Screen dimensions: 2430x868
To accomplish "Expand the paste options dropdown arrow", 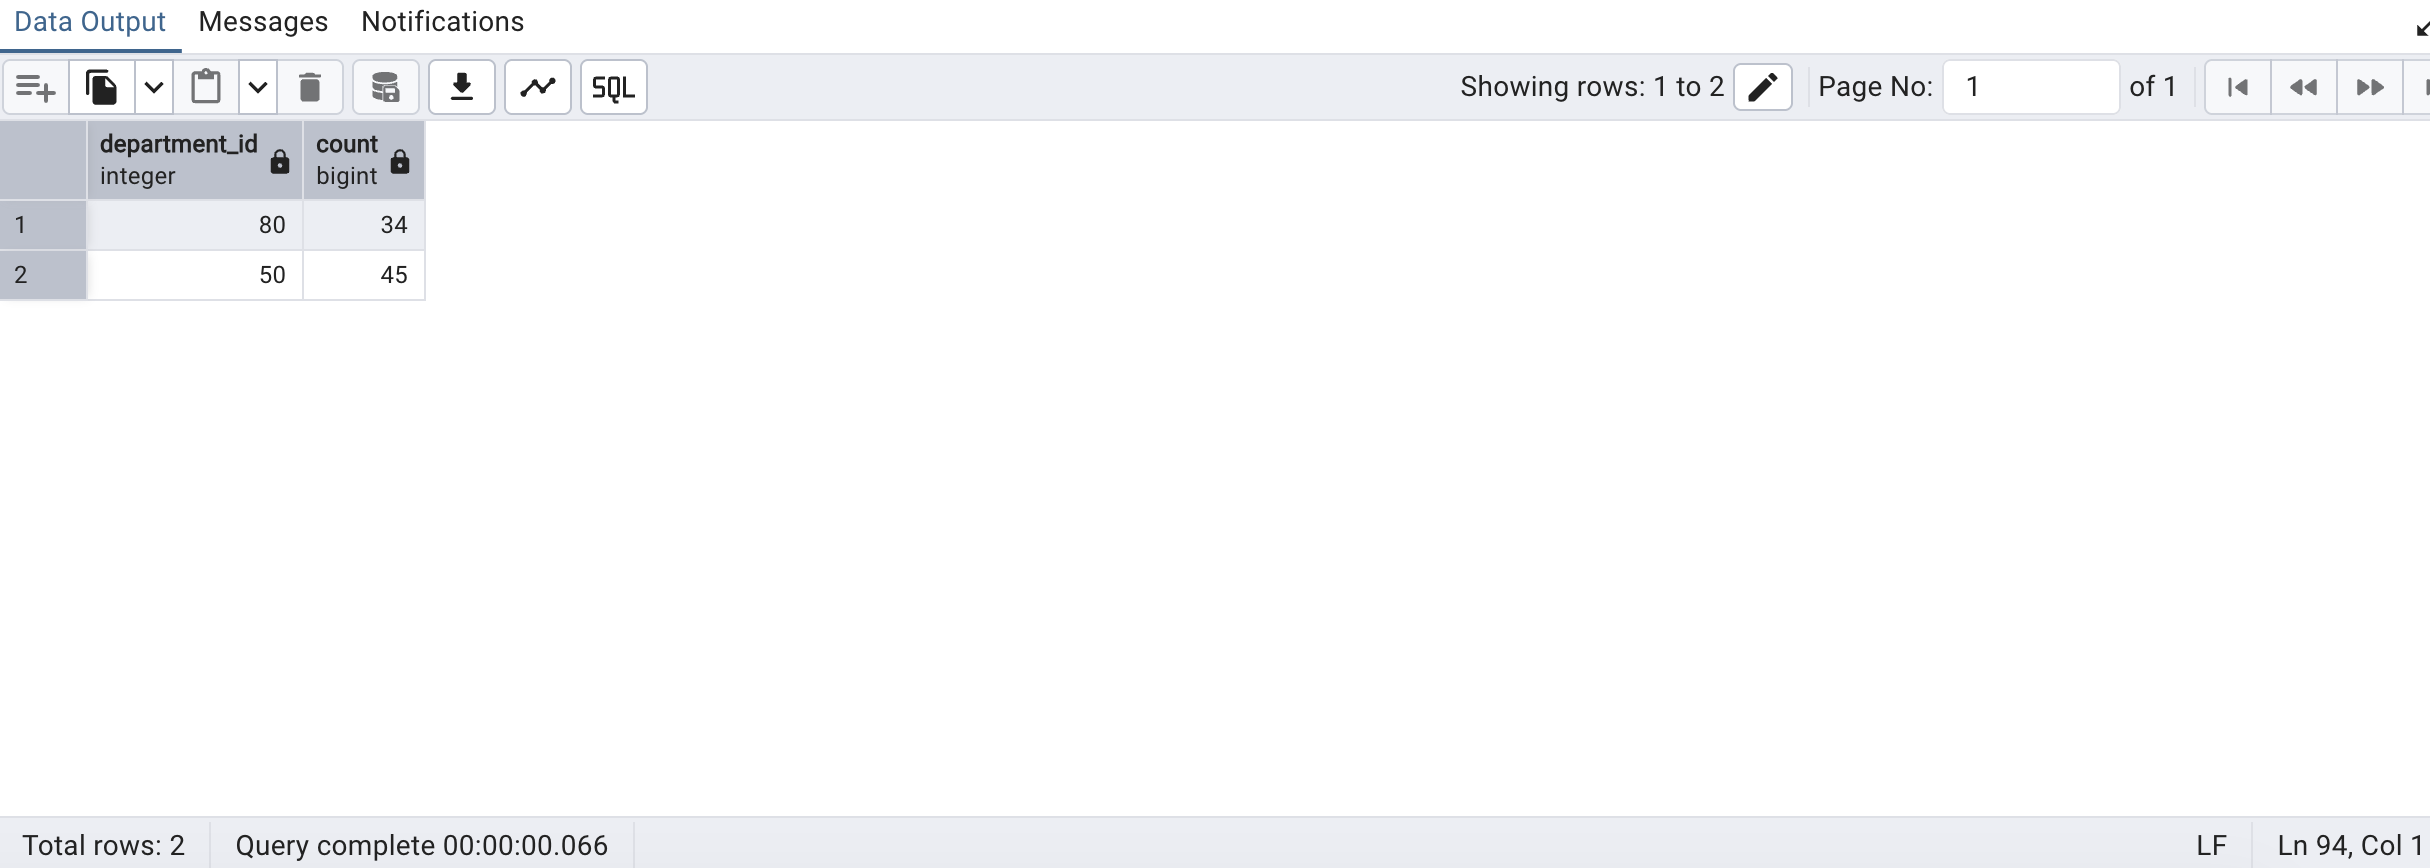I will coord(258,88).
